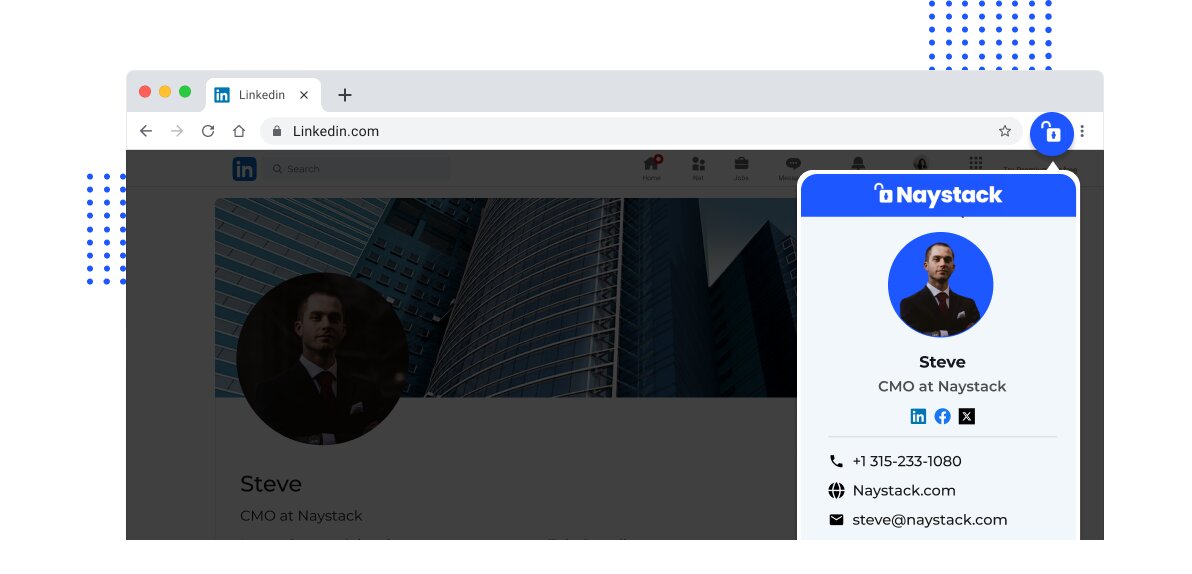This screenshot has width=1192, height=574.
Task: Click the LinkedIn profile cover image
Action: coord(506,297)
